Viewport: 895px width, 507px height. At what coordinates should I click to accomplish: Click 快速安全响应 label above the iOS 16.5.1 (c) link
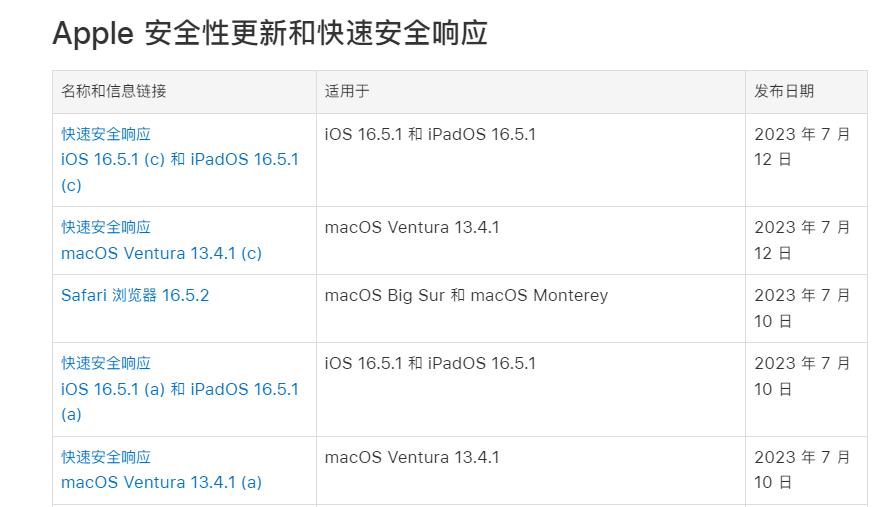tap(106, 134)
